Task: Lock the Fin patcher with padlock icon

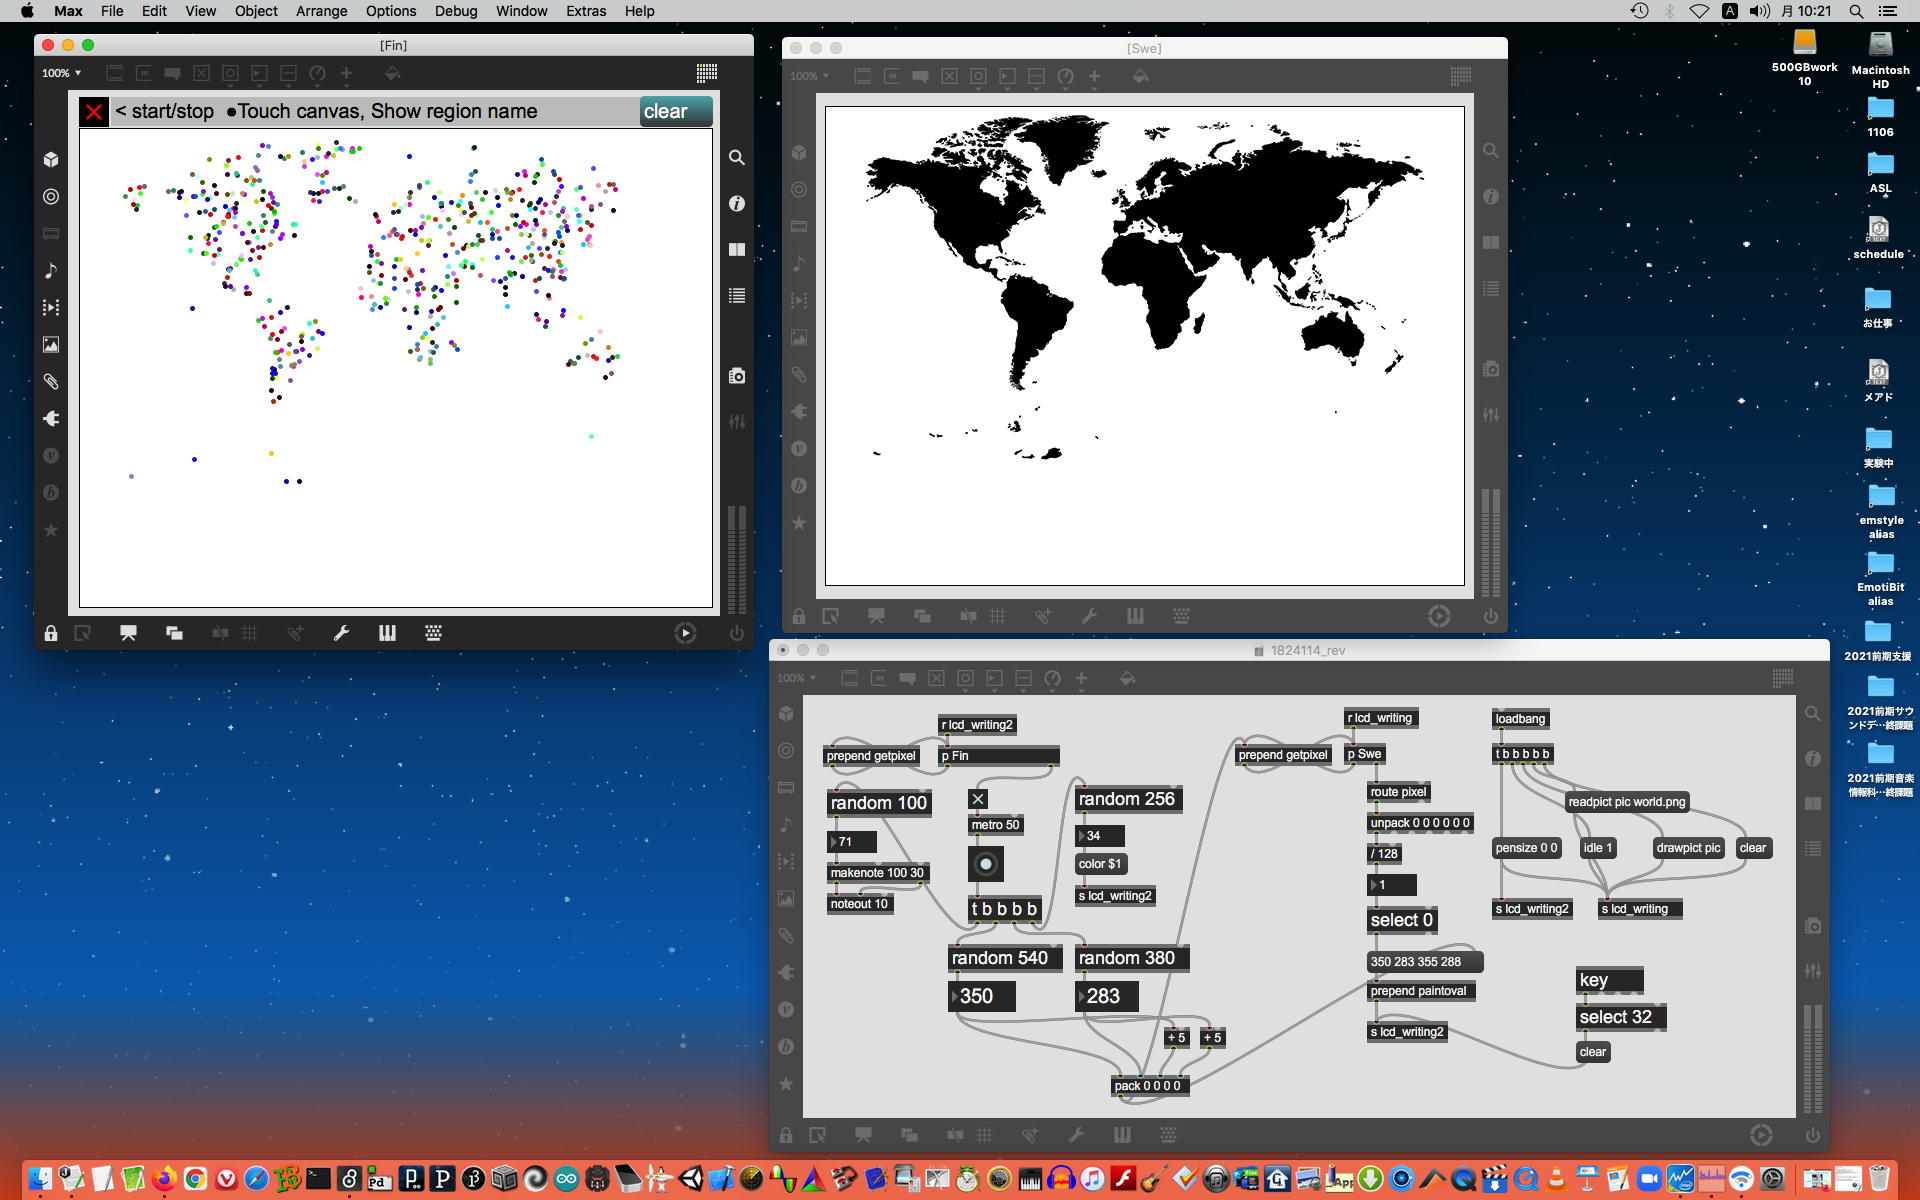Action: pos(51,633)
